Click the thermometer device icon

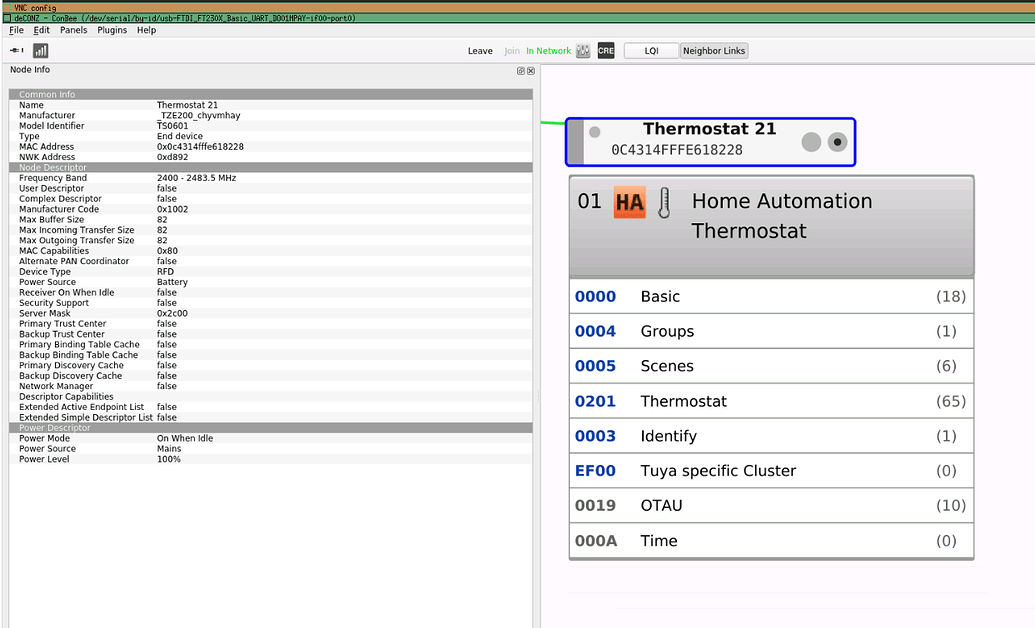pyautogui.click(x=664, y=202)
